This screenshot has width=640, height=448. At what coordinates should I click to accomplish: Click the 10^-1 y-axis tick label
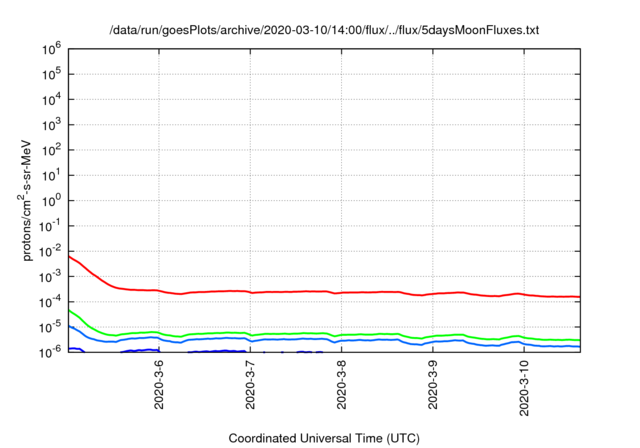click(50, 226)
